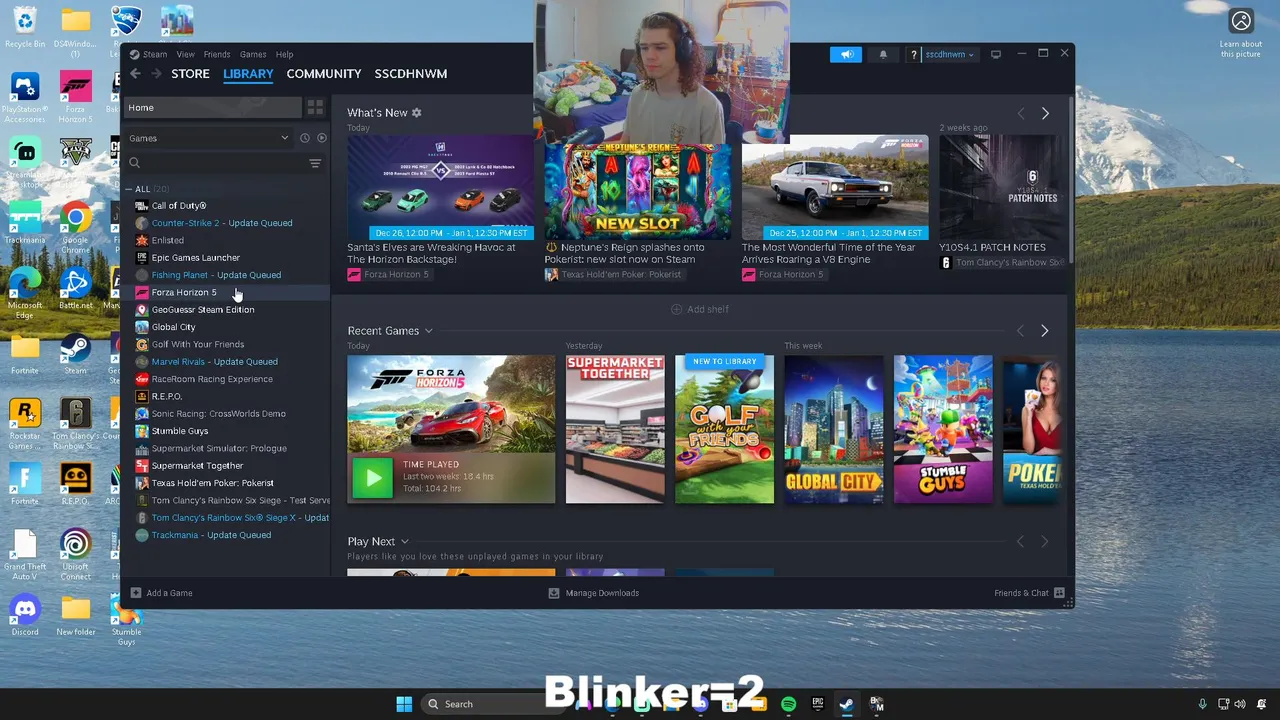Open advanced filter options in library search
The width and height of the screenshot is (1280, 720).
coord(315,163)
